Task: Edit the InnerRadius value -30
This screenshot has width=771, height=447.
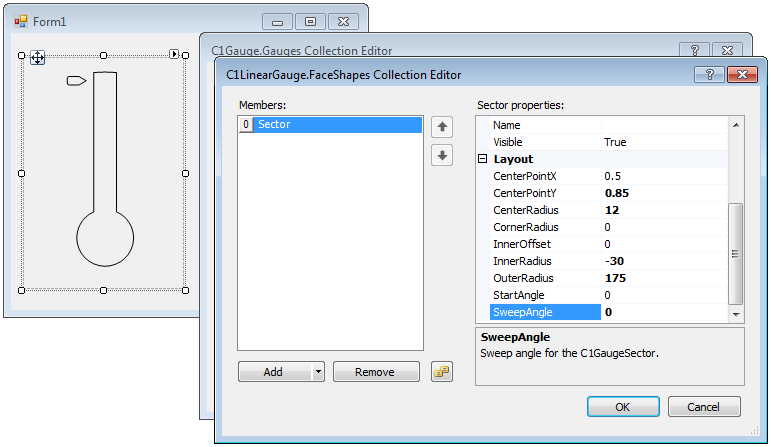Action: pos(664,261)
